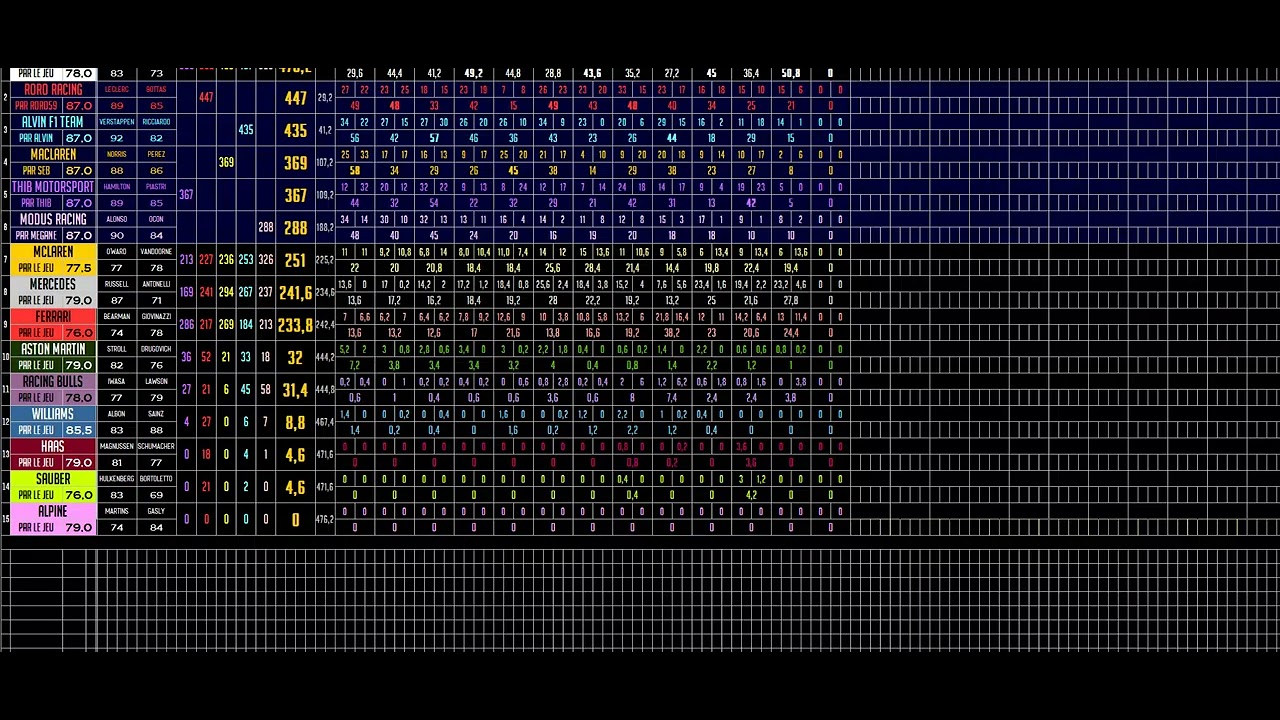Select the WILLIAMS team cell
This screenshot has width=1280, height=720.
click(53, 414)
